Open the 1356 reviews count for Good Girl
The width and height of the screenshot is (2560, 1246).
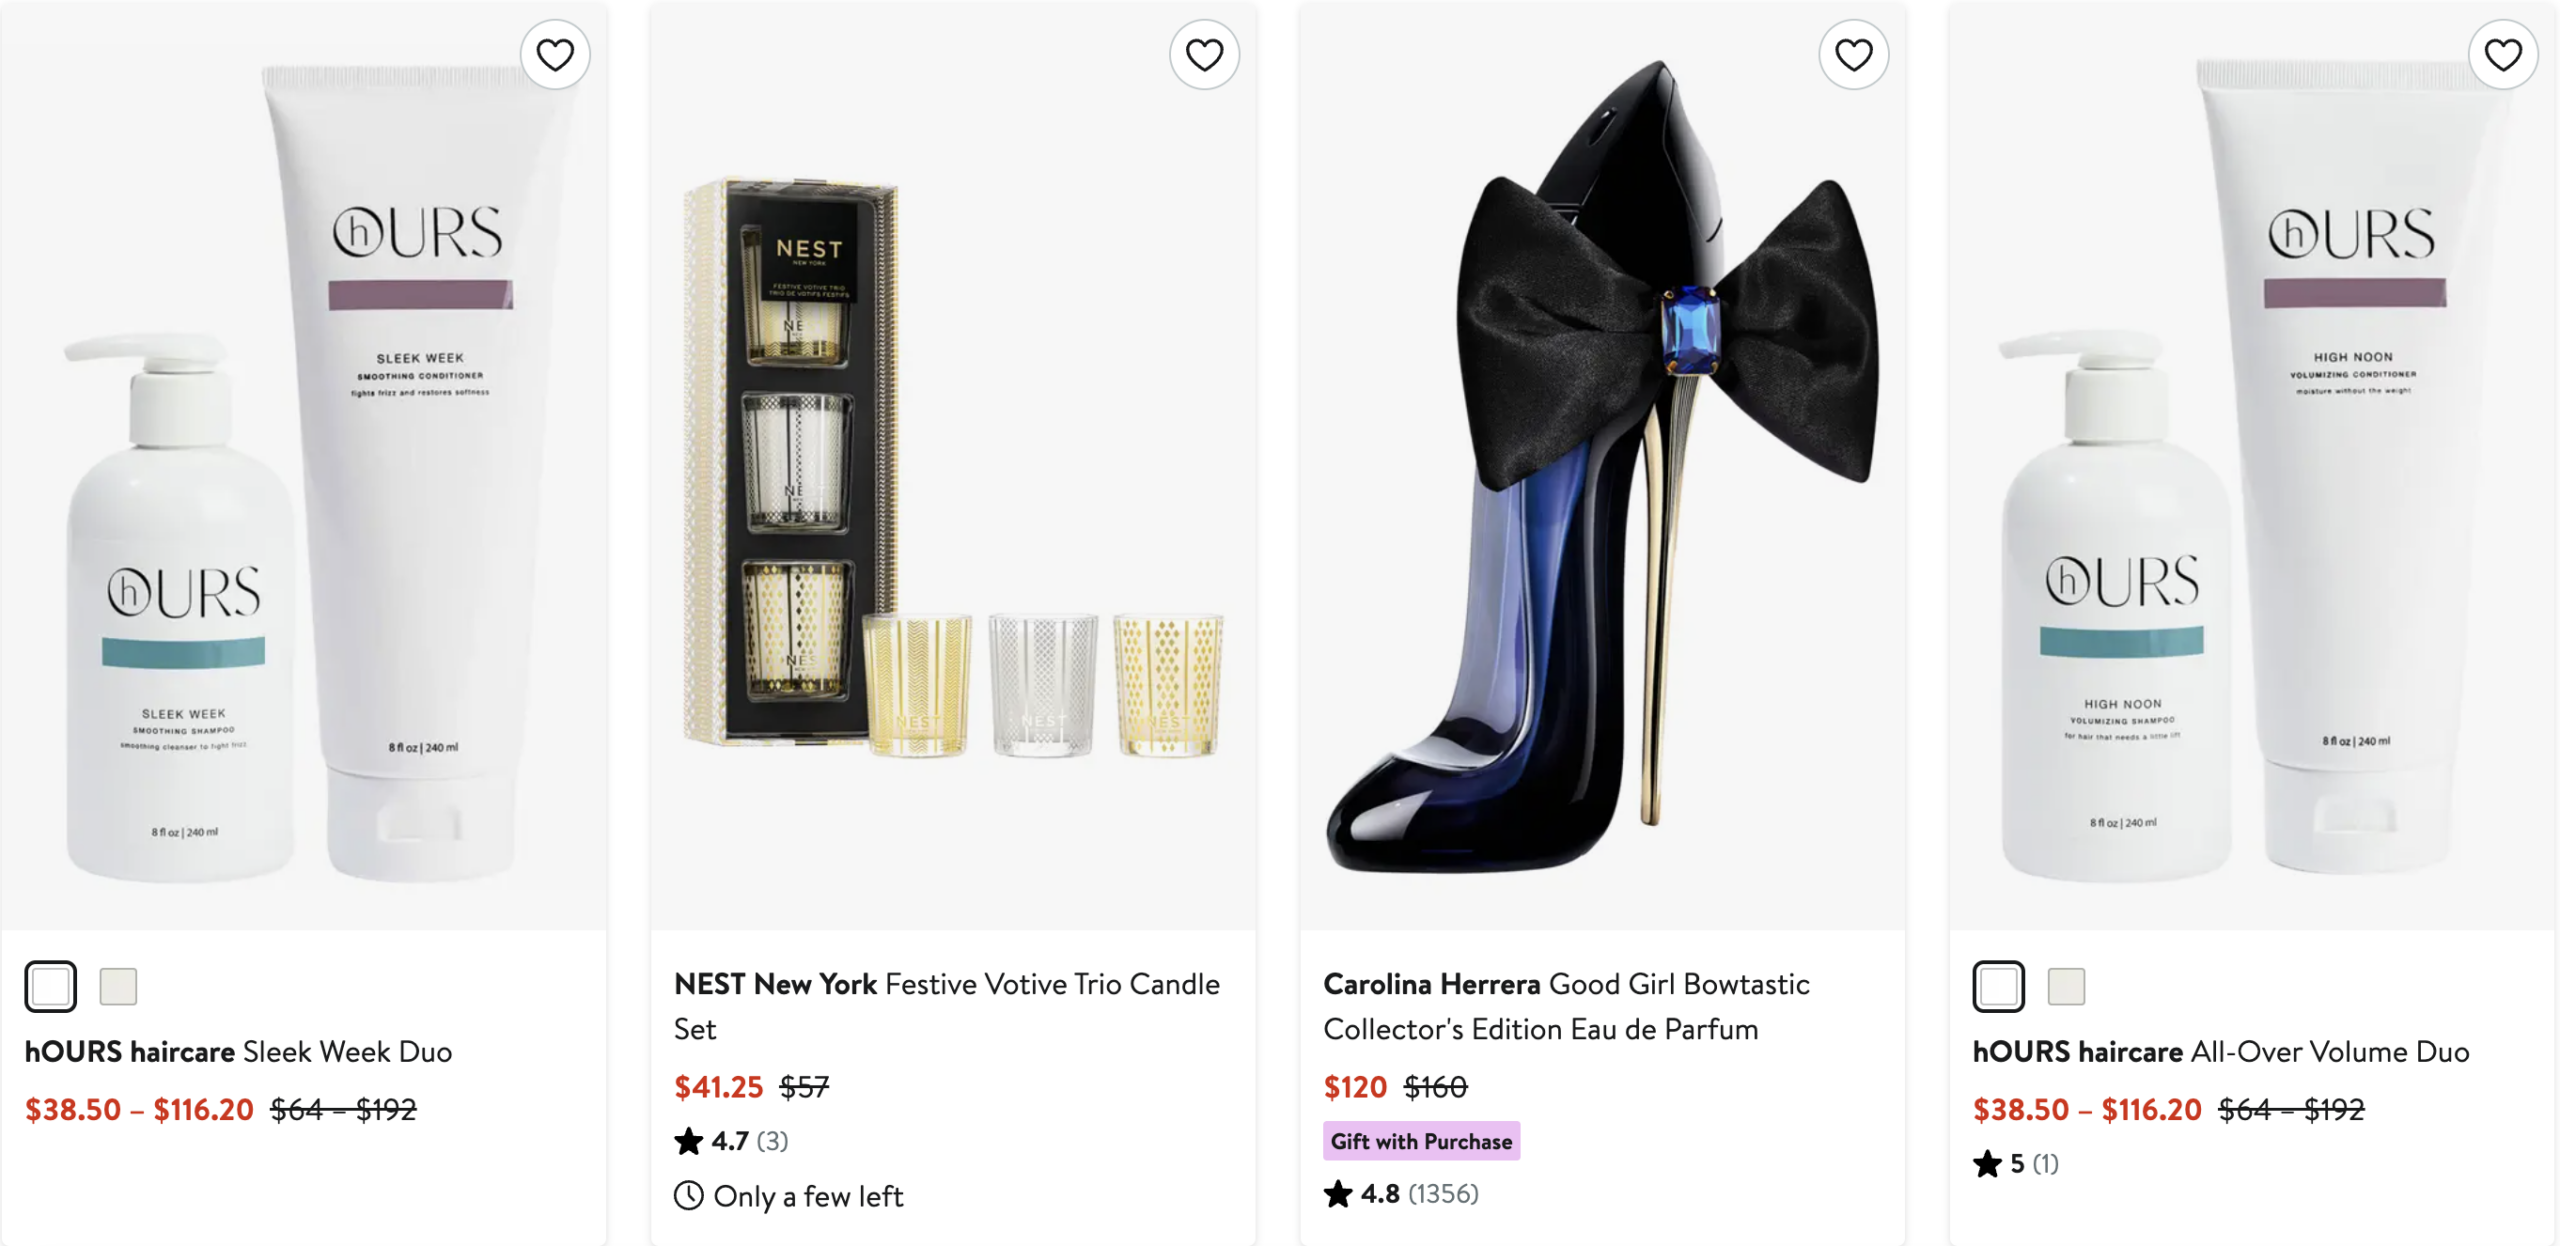click(1443, 1194)
